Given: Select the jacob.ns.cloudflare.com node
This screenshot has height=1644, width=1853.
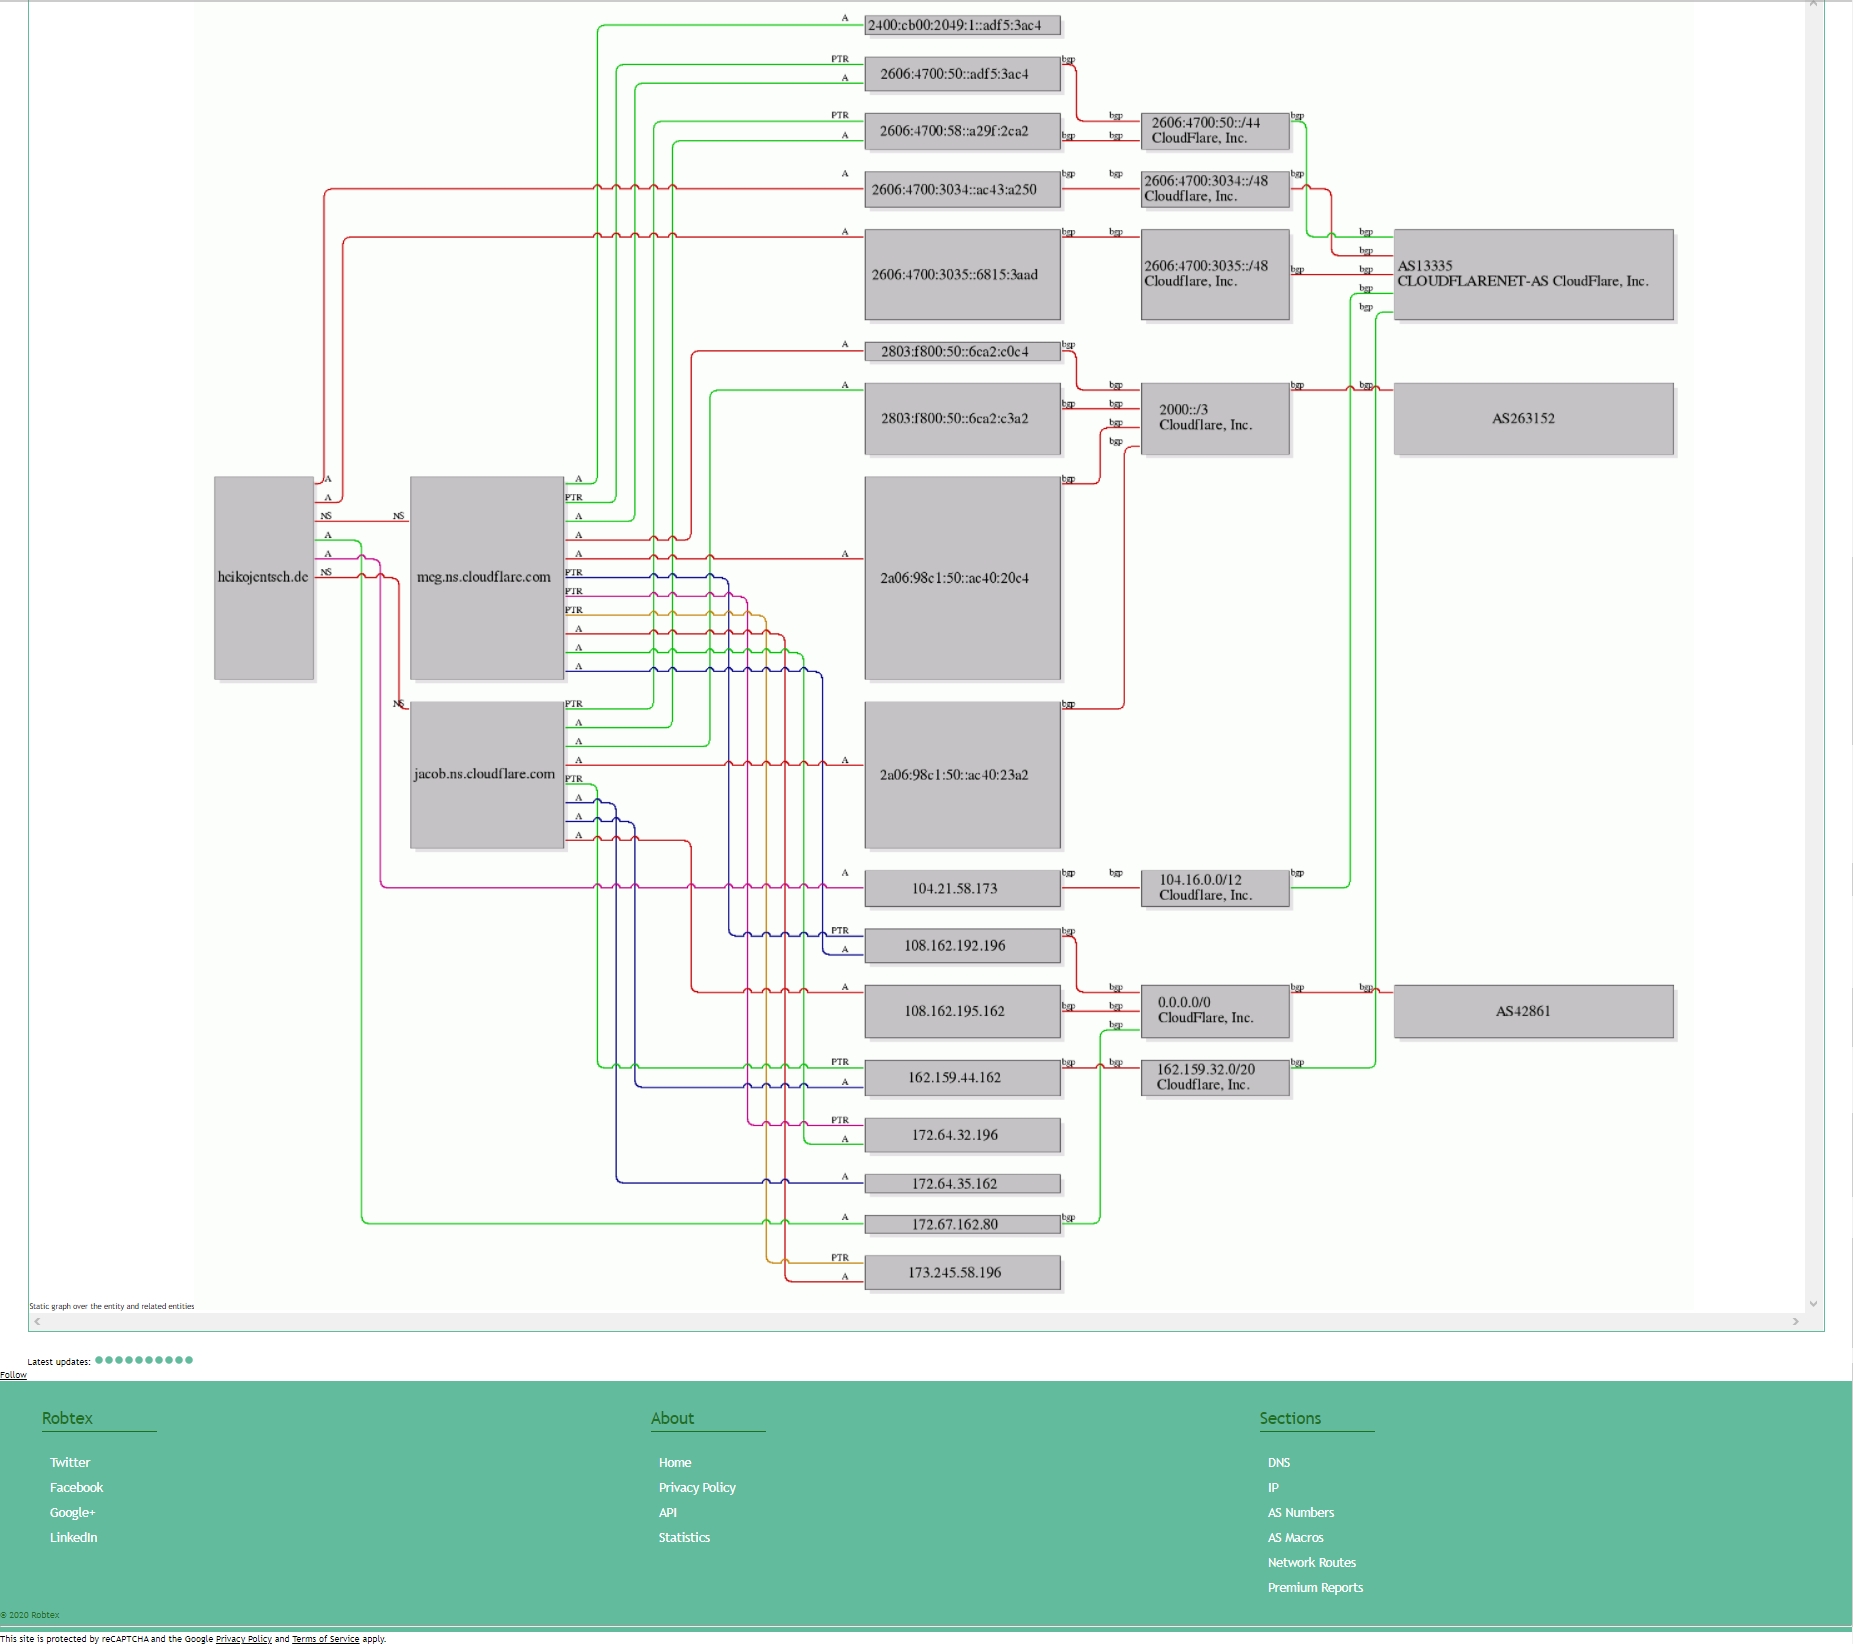Looking at the screenshot, I should pos(487,775).
